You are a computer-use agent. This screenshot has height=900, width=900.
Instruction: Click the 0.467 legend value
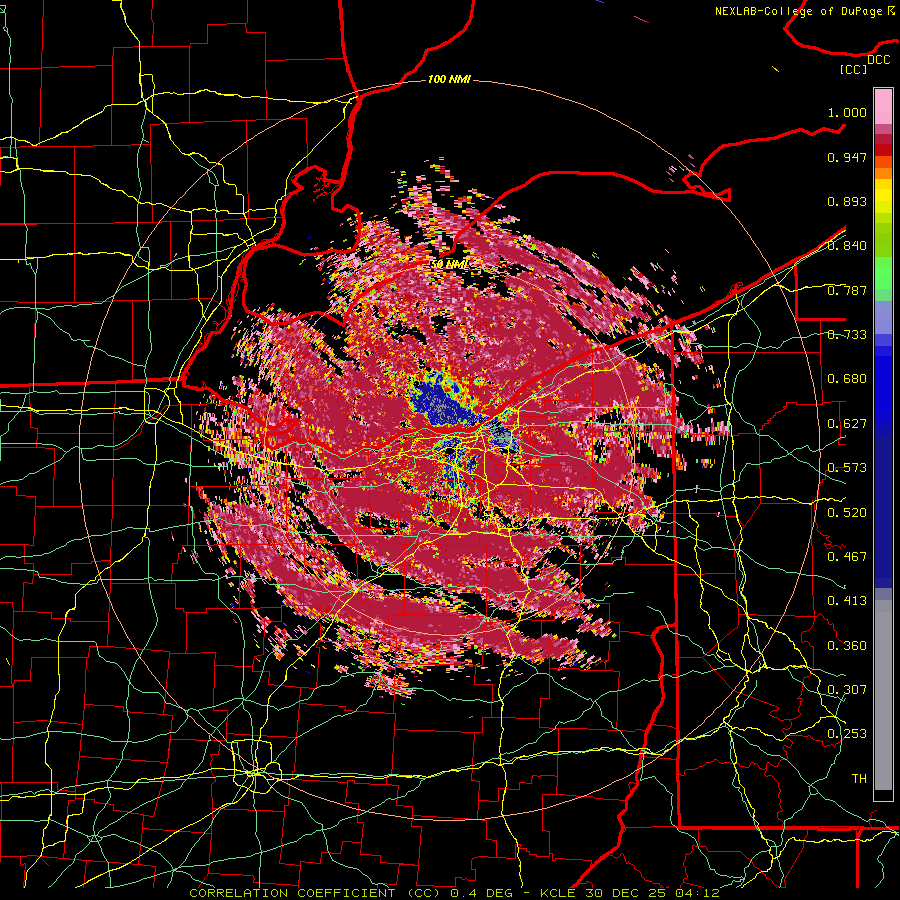[x=847, y=557]
